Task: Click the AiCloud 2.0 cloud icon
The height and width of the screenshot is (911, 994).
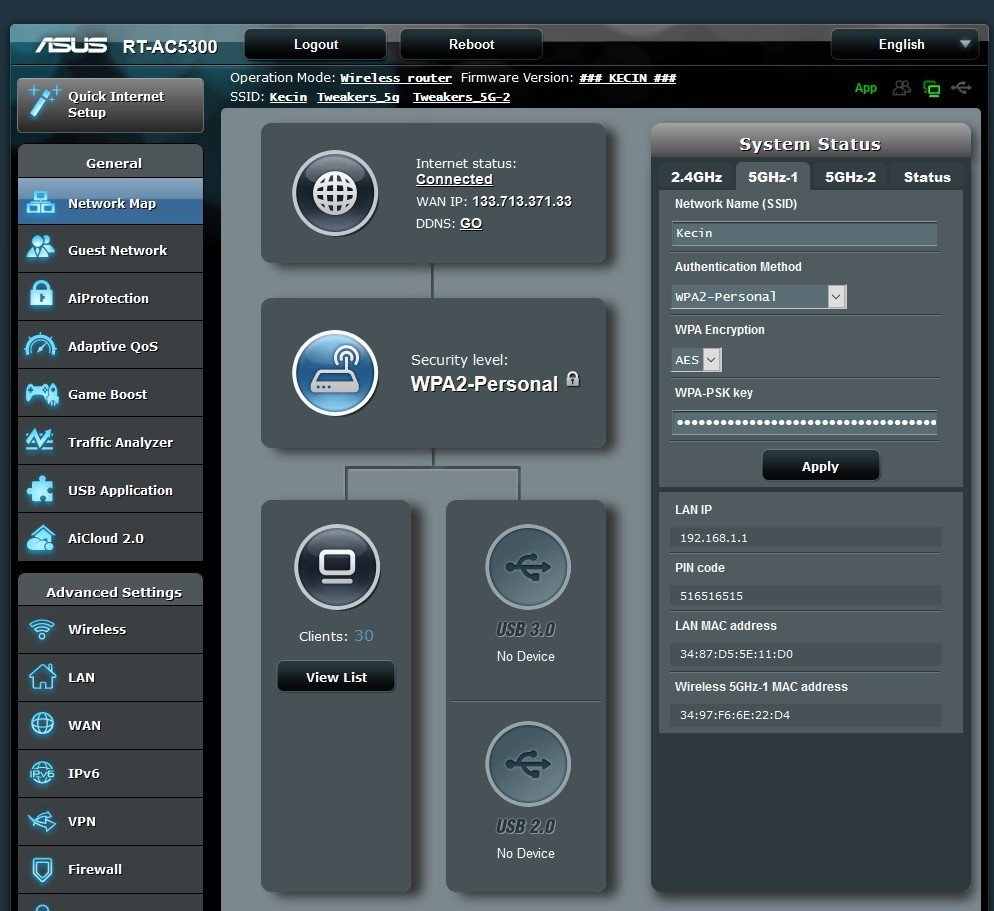Action: pyautogui.click(x=41, y=538)
